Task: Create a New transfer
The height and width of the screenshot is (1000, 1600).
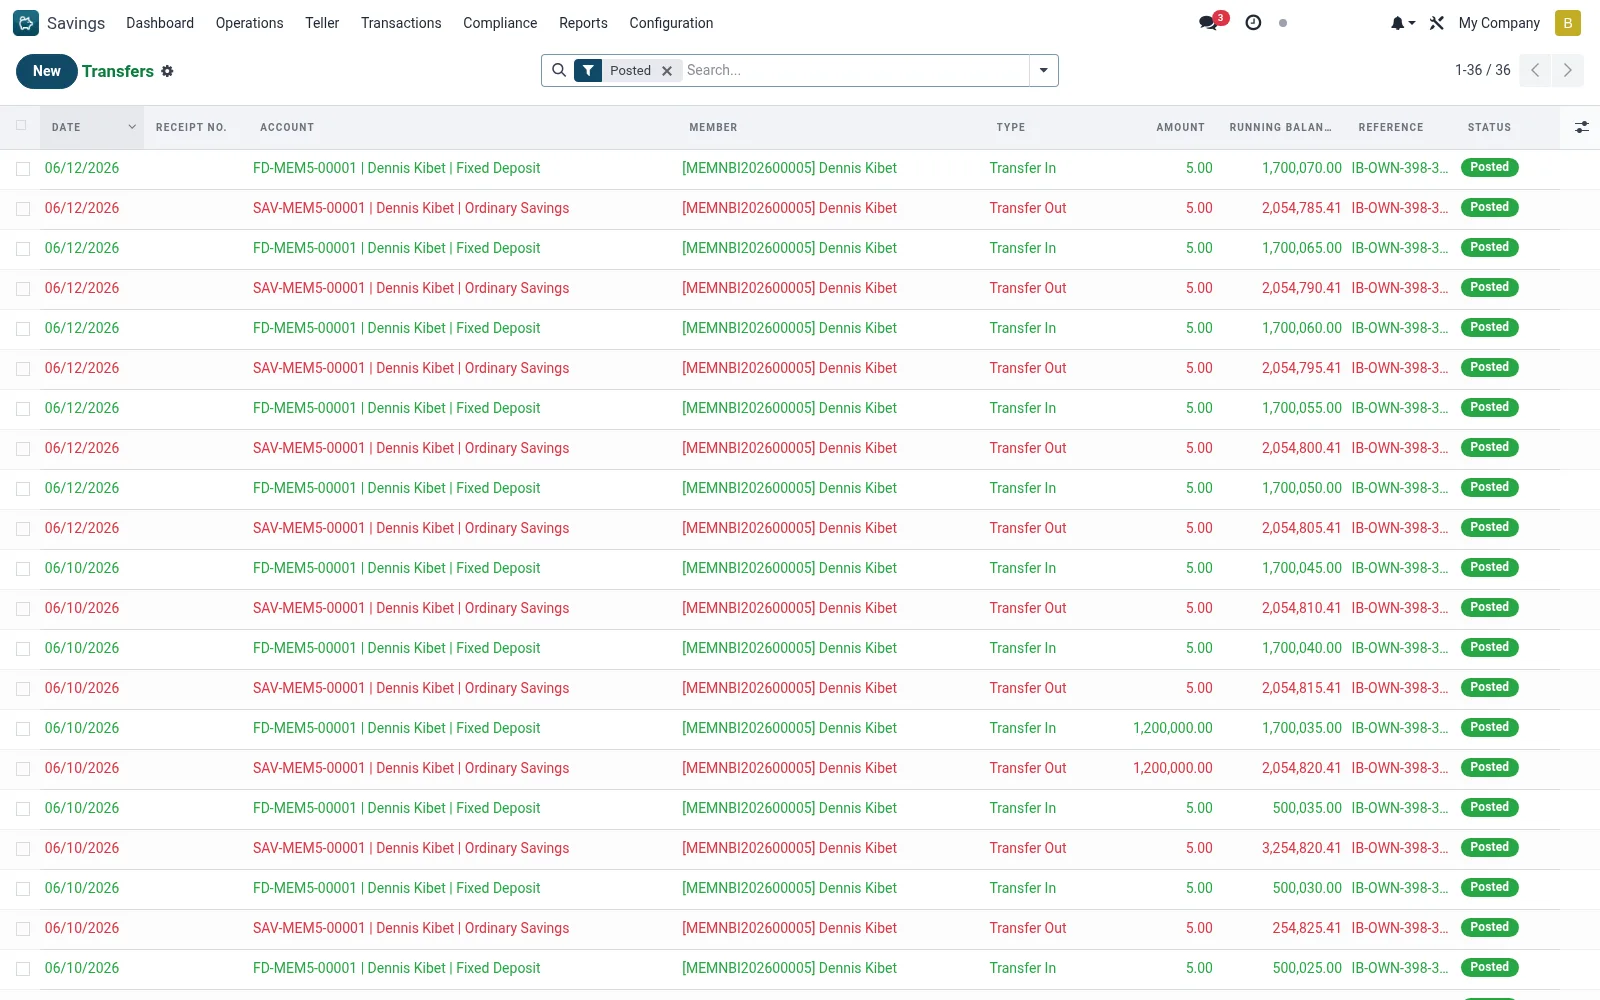Action: click(47, 71)
